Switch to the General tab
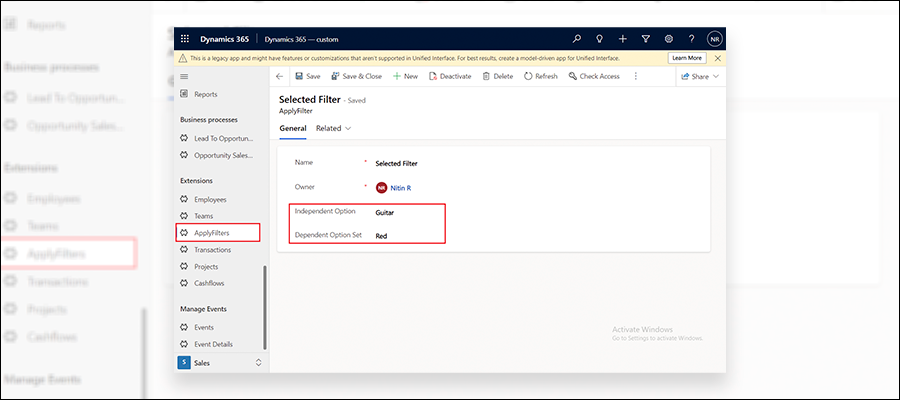 click(293, 129)
